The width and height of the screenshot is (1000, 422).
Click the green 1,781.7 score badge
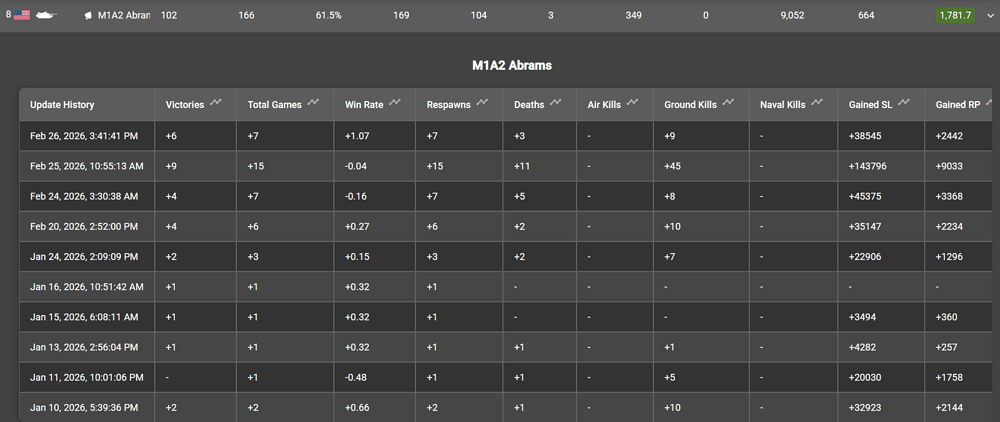tap(954, 16)
